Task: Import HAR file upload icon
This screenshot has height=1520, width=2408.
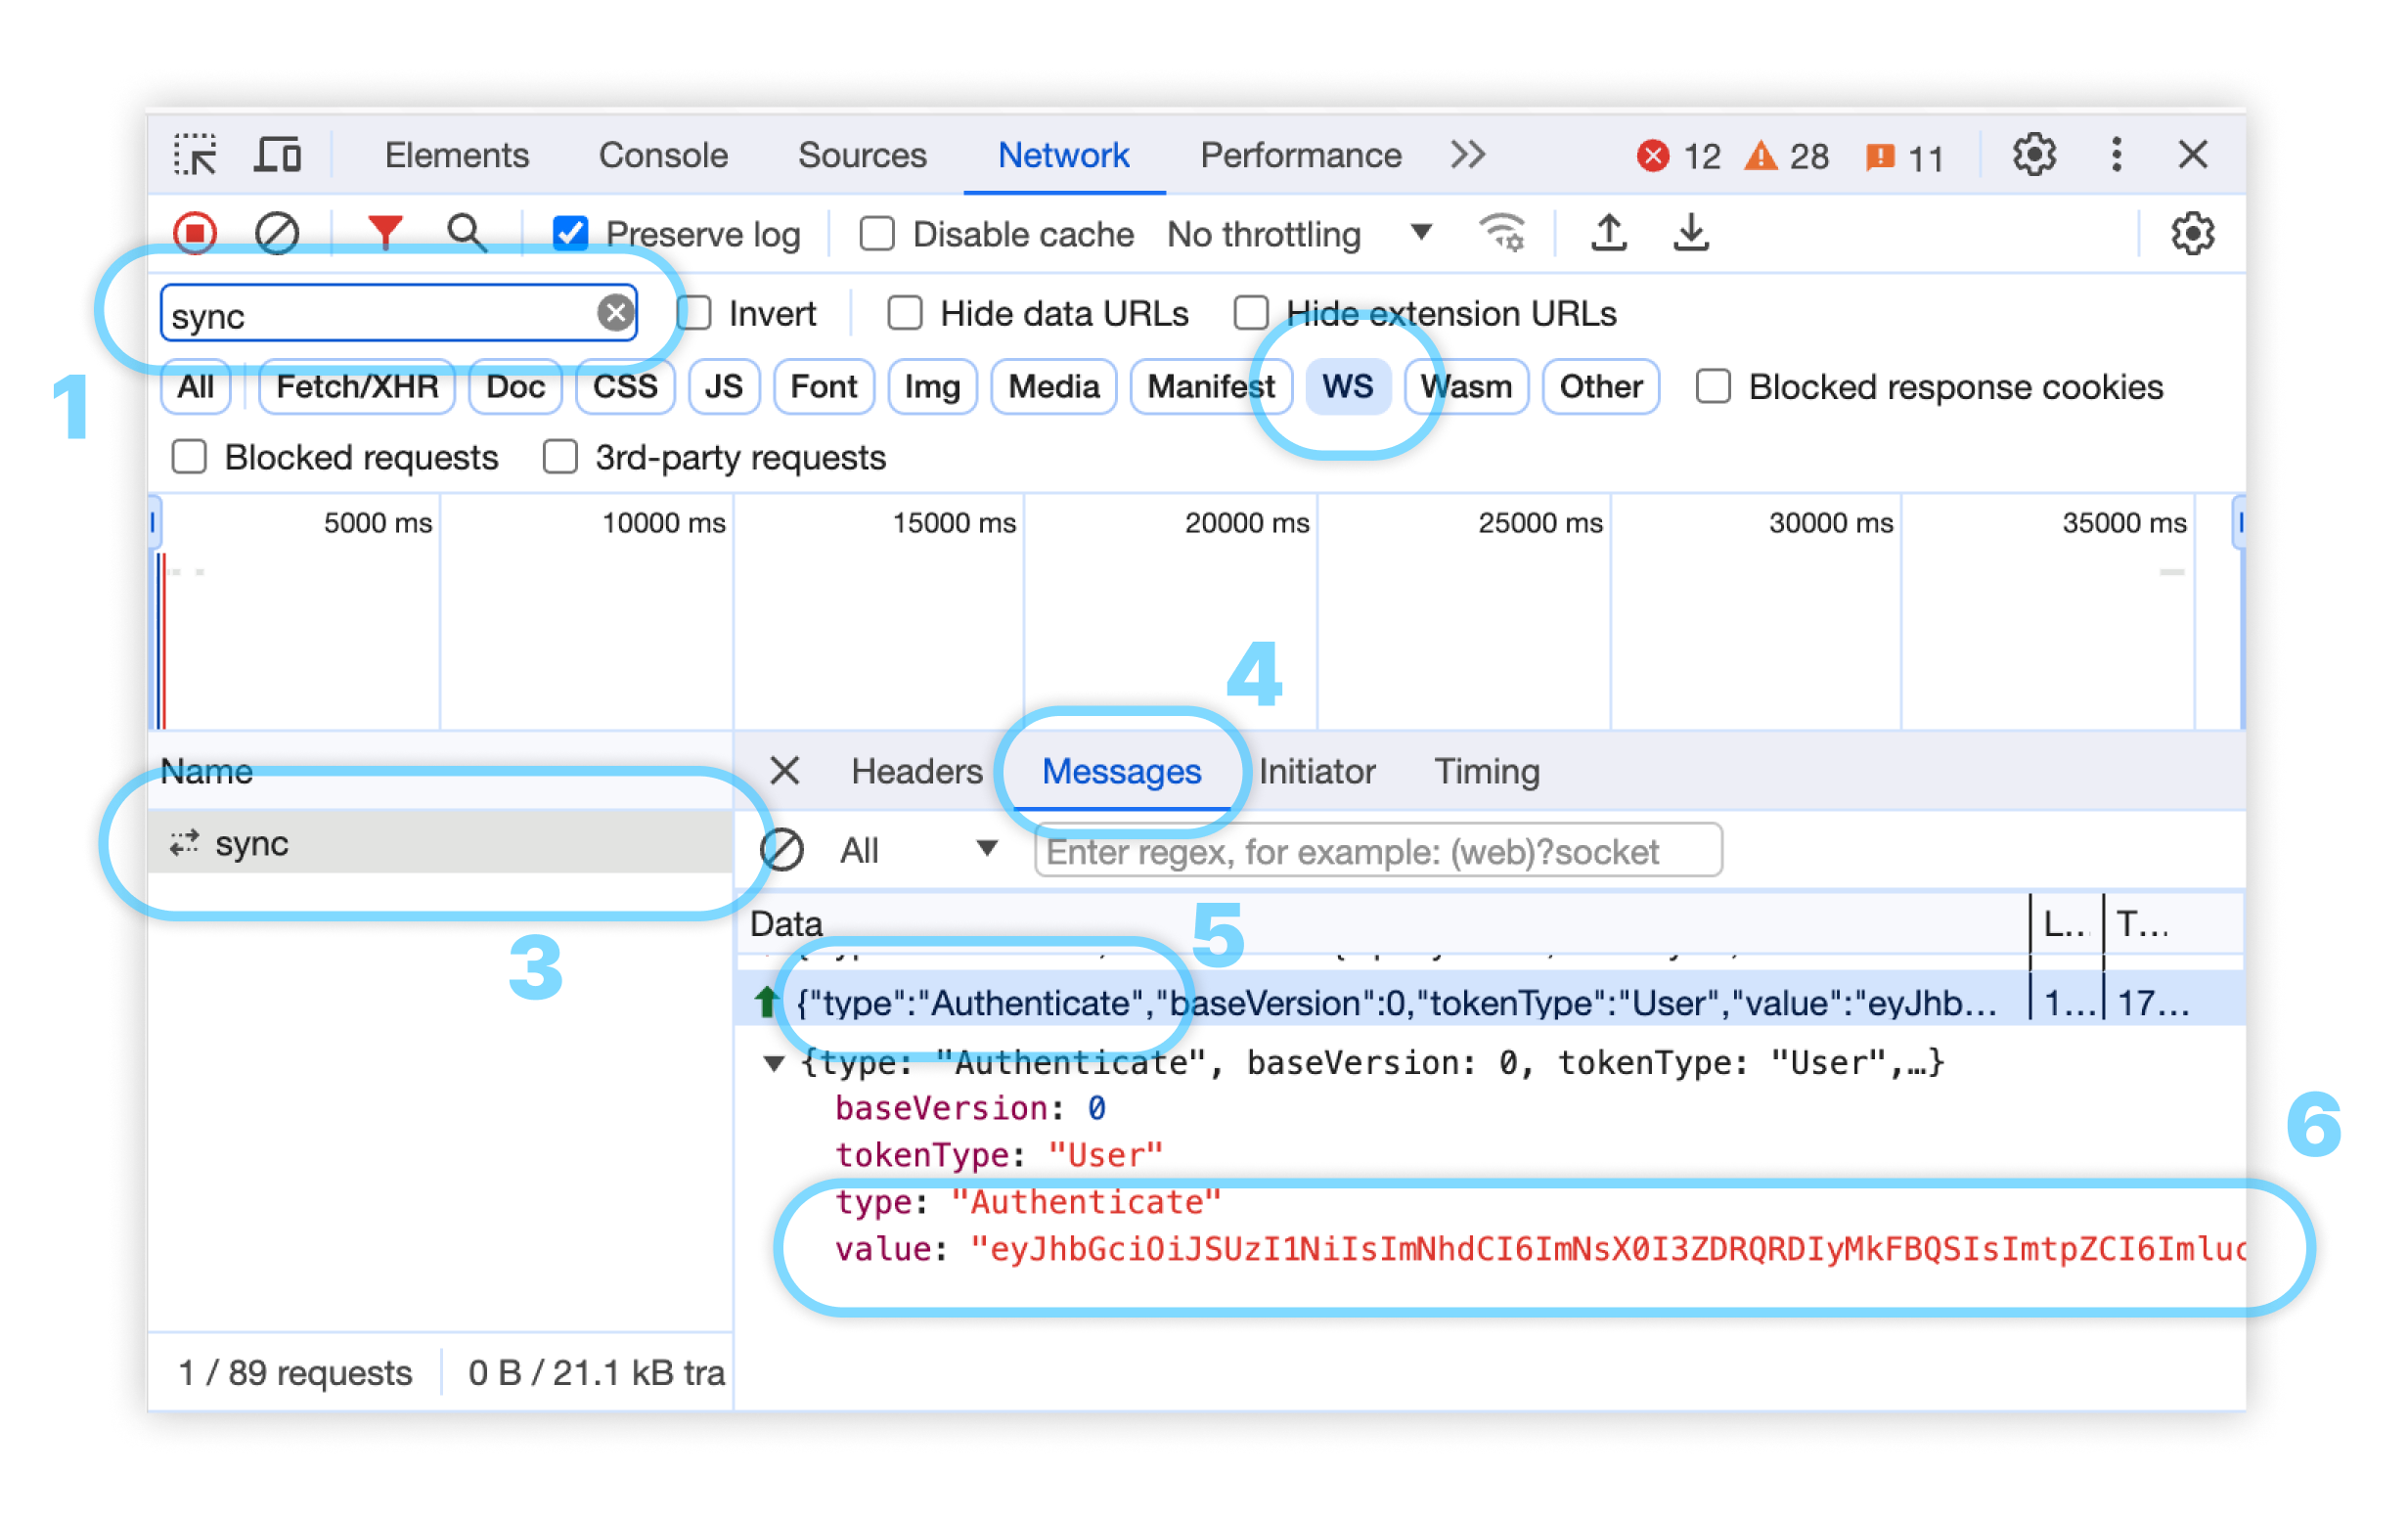Action: (x=1609, y=233)
